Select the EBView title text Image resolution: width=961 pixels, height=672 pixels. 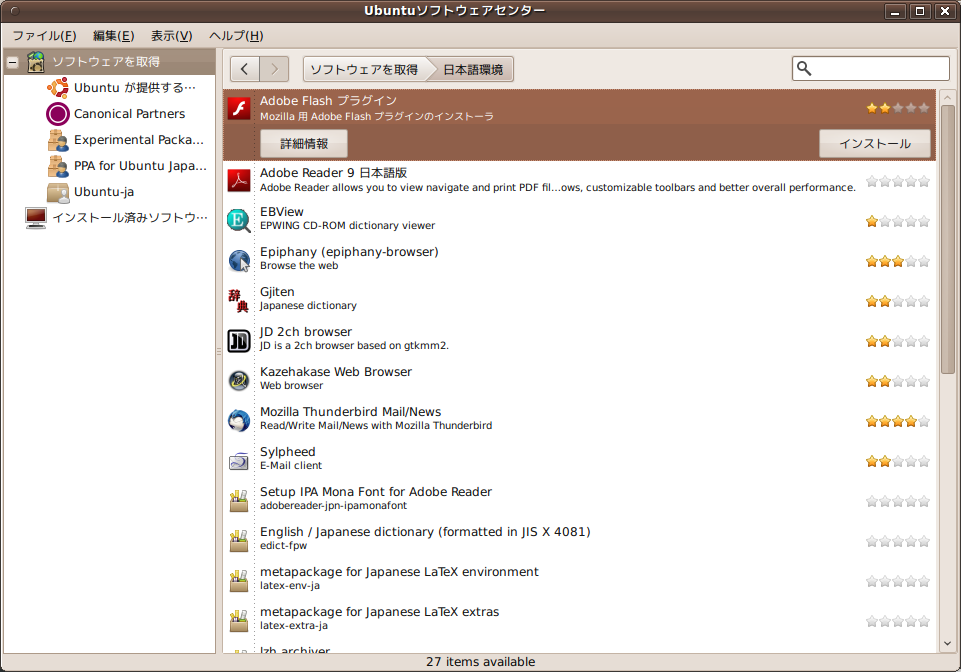coord(282,212)
